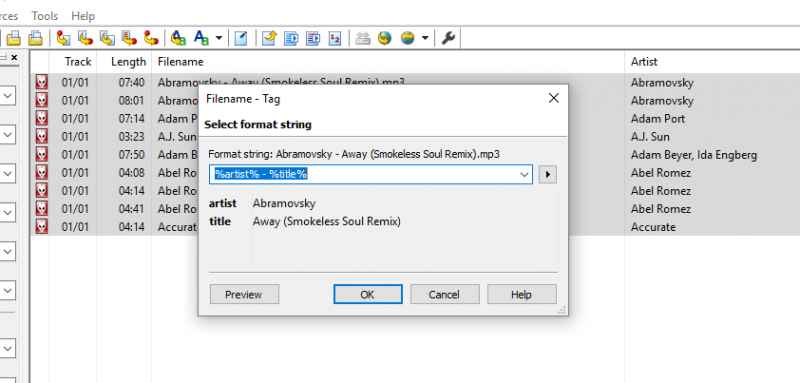Click the Actions (Quick) icon
800x383 pixels.
point(202,38)
